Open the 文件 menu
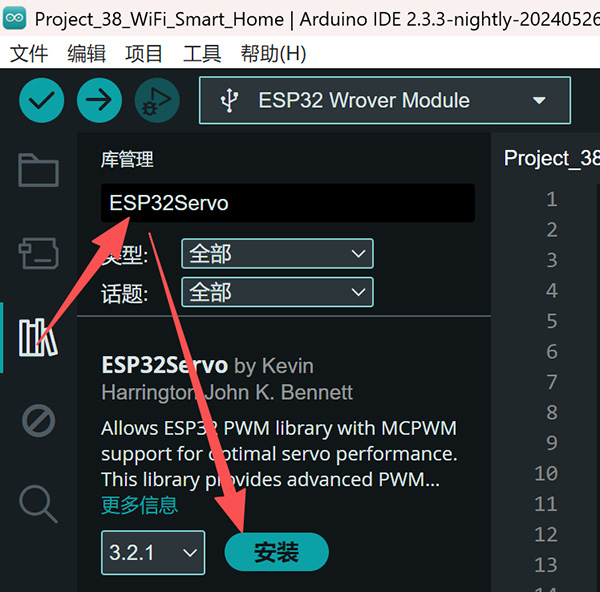The height and width of the screenshot is (592, 600). (29, 53)
